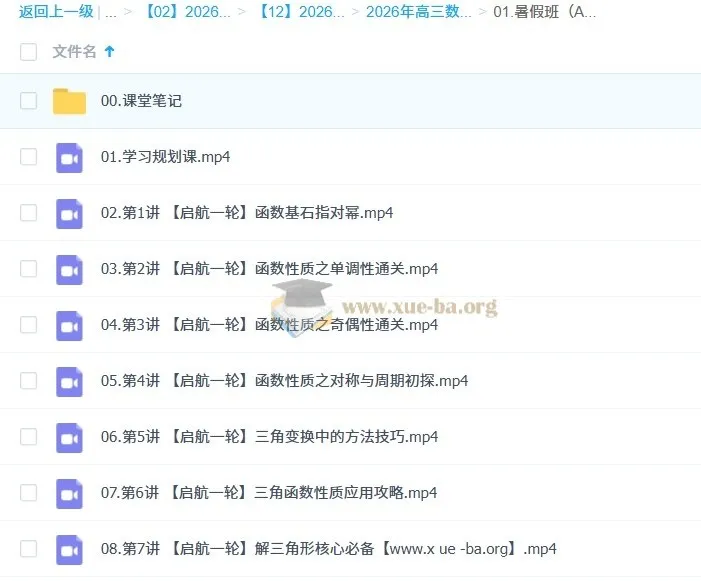Viewport: 701px width, 581px height.
Task: Click current breadcrumb 01.暑假班（A...
Action: click(545, 12)
